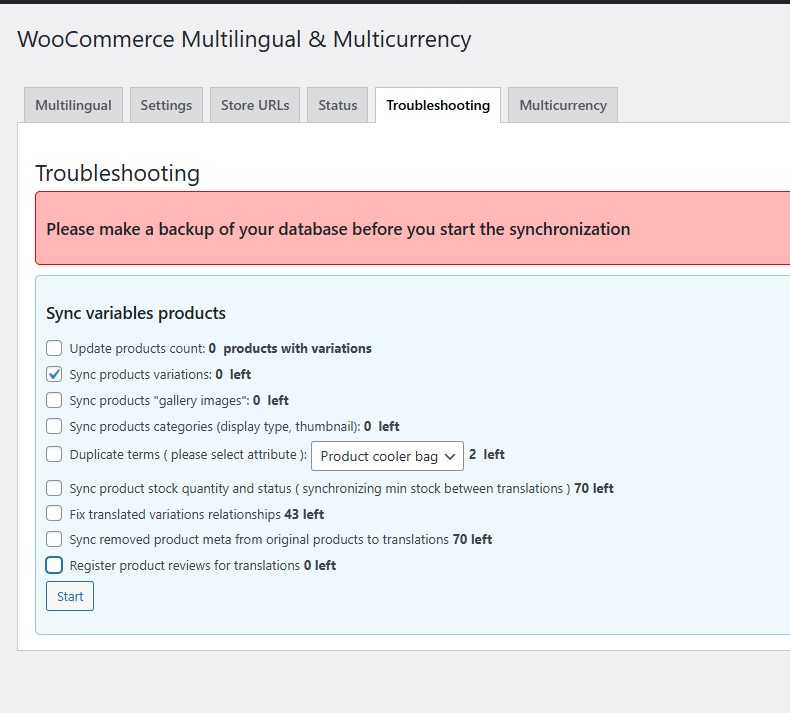Click the 'Sync products "gallery images":' label
Image resolution: width=790 pixels, height=713 pixels.
tap(160, 401)
